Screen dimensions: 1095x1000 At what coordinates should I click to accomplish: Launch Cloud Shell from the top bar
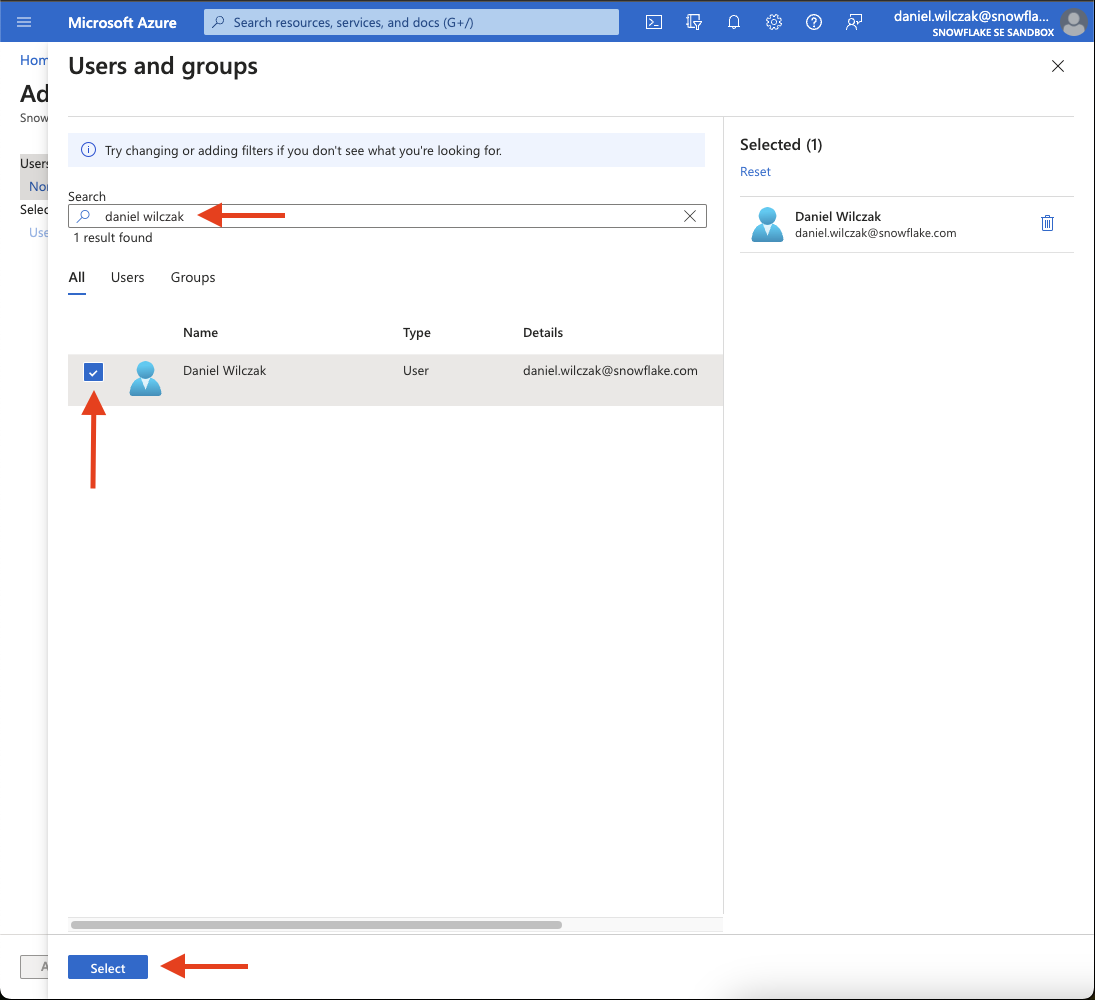654,22
